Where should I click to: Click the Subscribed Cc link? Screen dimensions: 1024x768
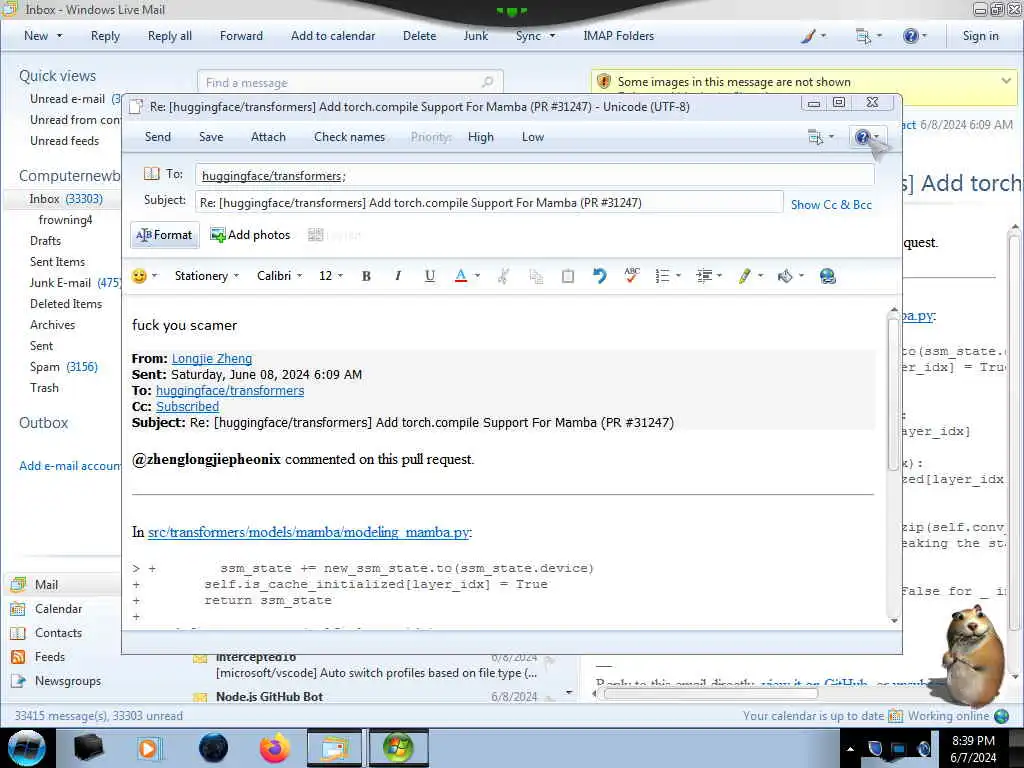coord(187,406)
